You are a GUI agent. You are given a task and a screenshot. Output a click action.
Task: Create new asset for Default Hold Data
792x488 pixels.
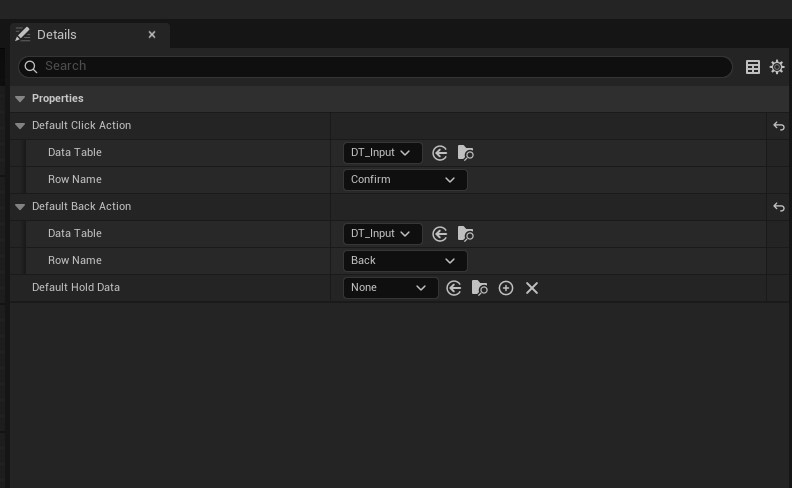[x=506, y=288]
